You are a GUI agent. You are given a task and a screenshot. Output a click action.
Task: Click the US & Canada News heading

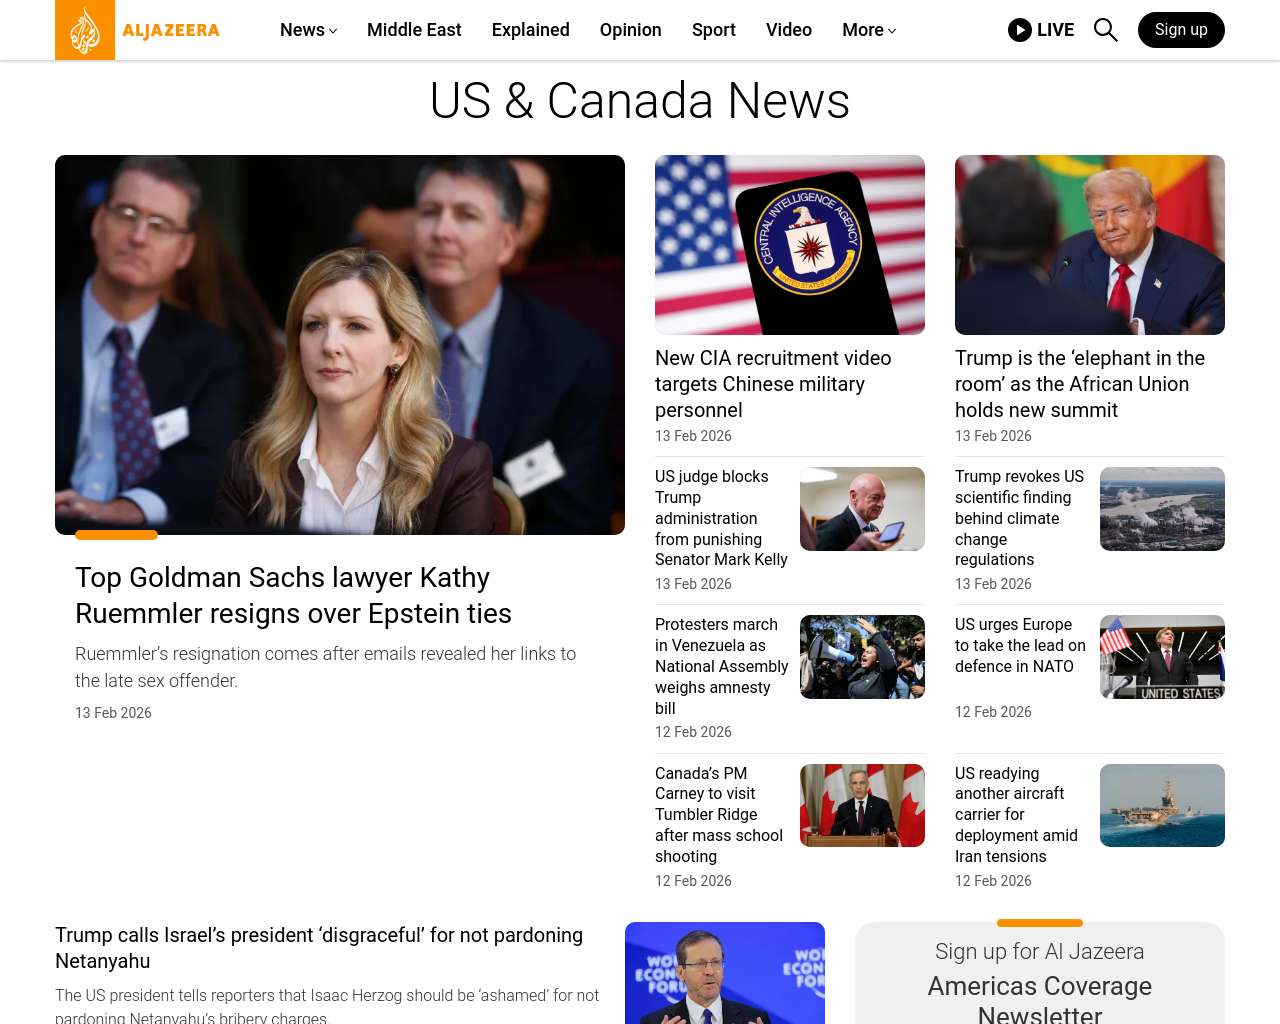640,101
